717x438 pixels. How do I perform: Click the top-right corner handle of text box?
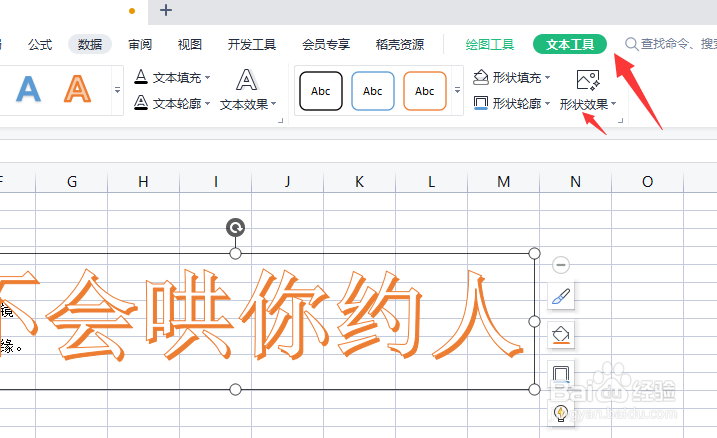click(535, 253)
